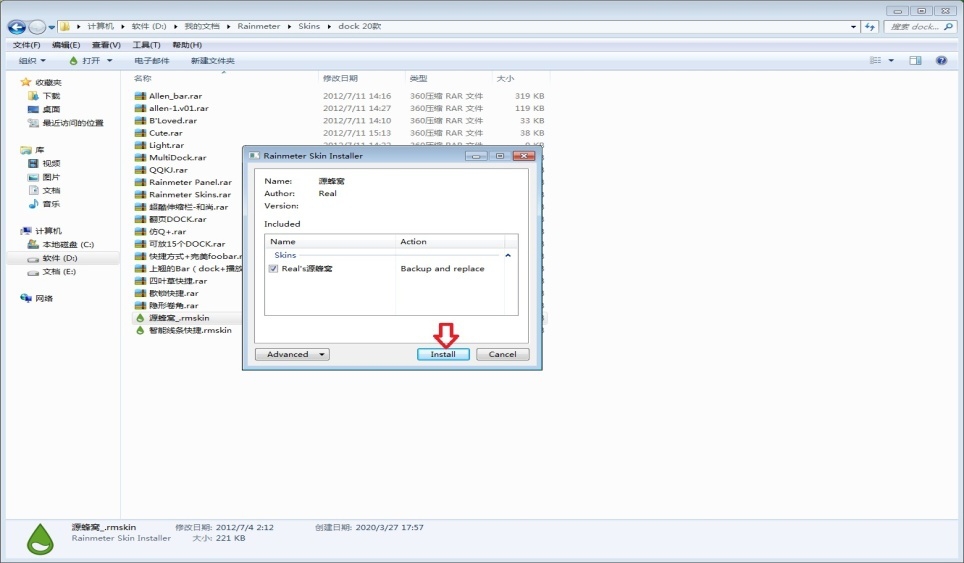Select the 仿Q+.rar file
964x563 pixels.
pos(167,232)
